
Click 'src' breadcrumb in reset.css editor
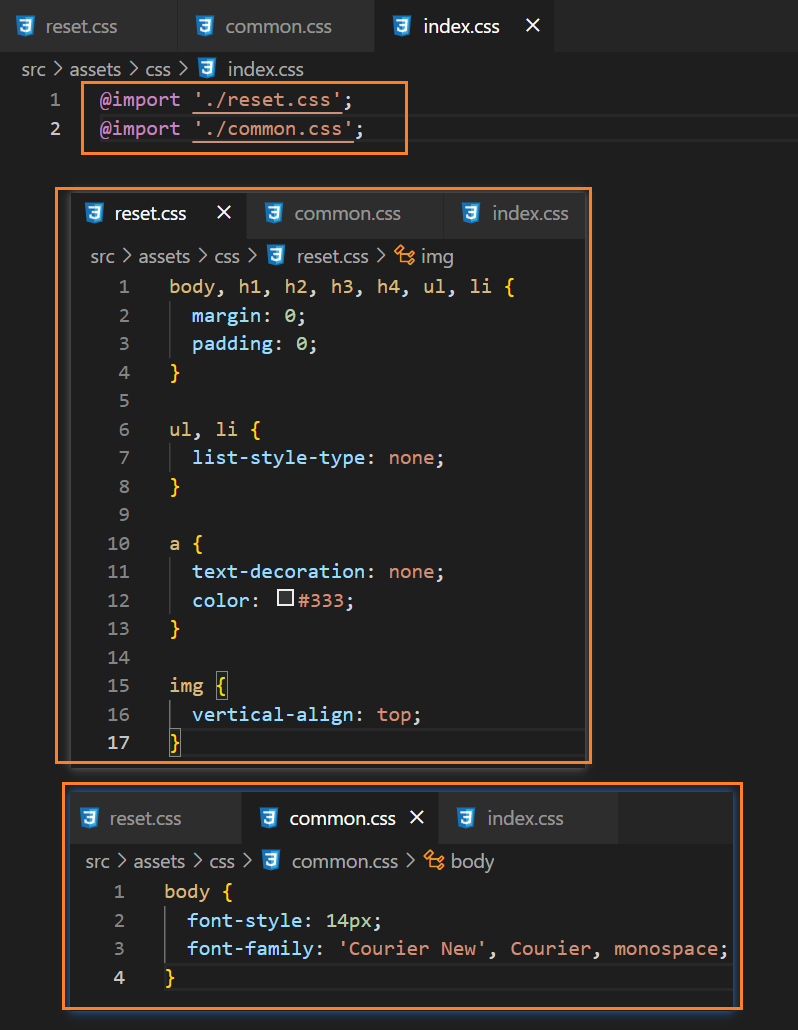(102, 257)
